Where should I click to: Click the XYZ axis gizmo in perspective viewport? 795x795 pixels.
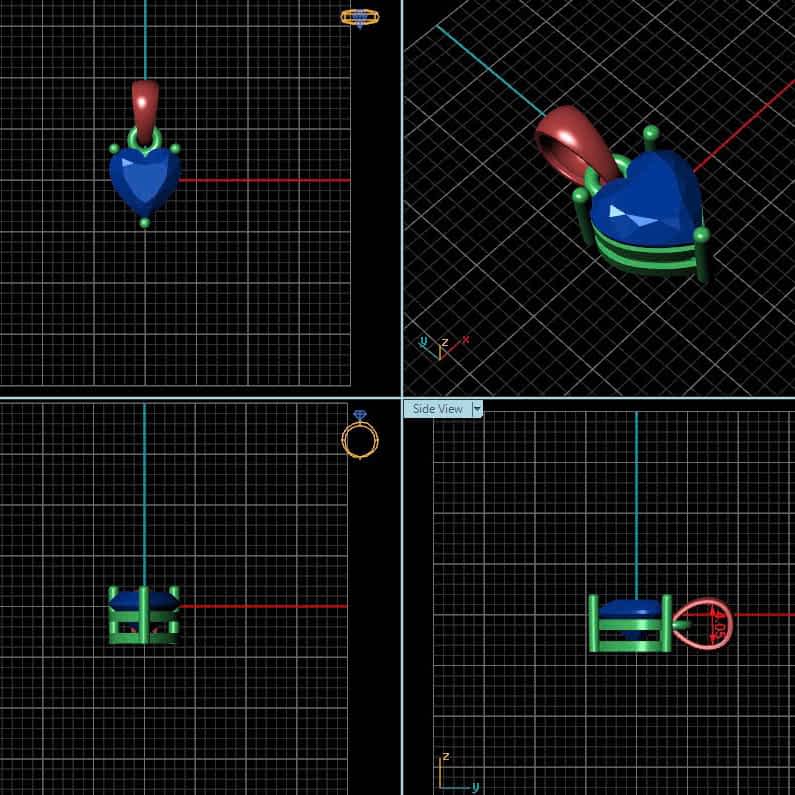tap(442, 345)
